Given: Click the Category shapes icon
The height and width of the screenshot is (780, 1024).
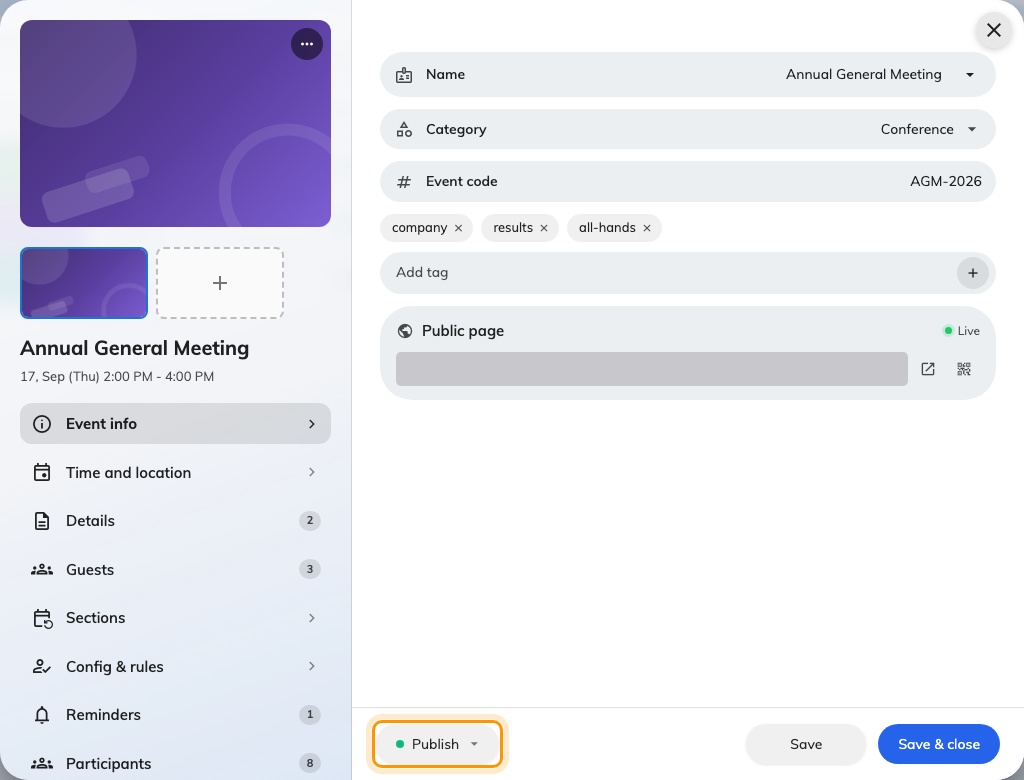Looking at the screenshot, I should coord(404,129).
